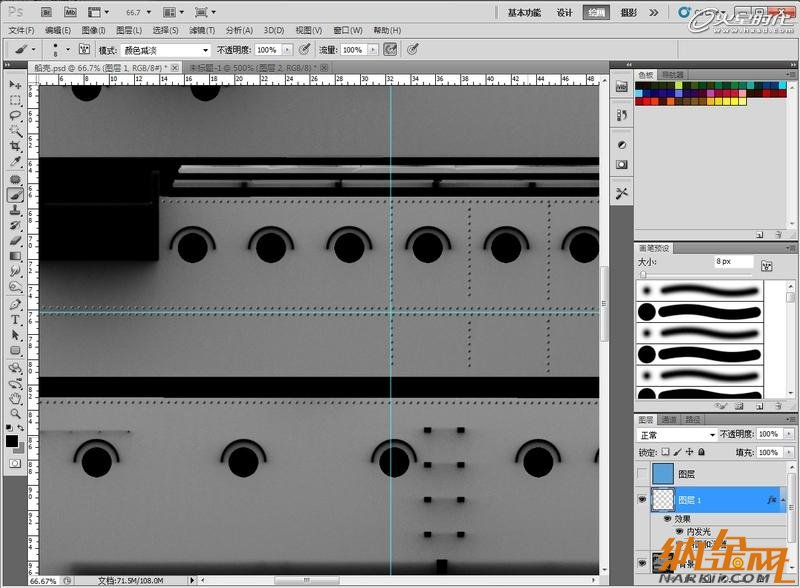The height and width of the screenshot is (588, 800).
Task: Open the 窗口(W) menu
Action: [348, 31]
